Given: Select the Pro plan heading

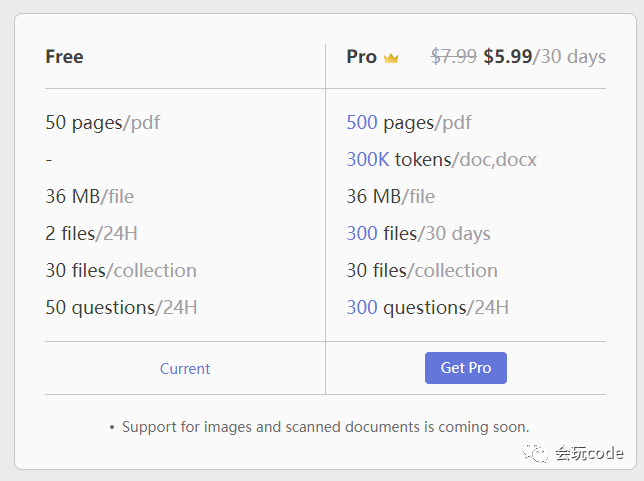Looking at the screenshot, I should tap(361, 57).
